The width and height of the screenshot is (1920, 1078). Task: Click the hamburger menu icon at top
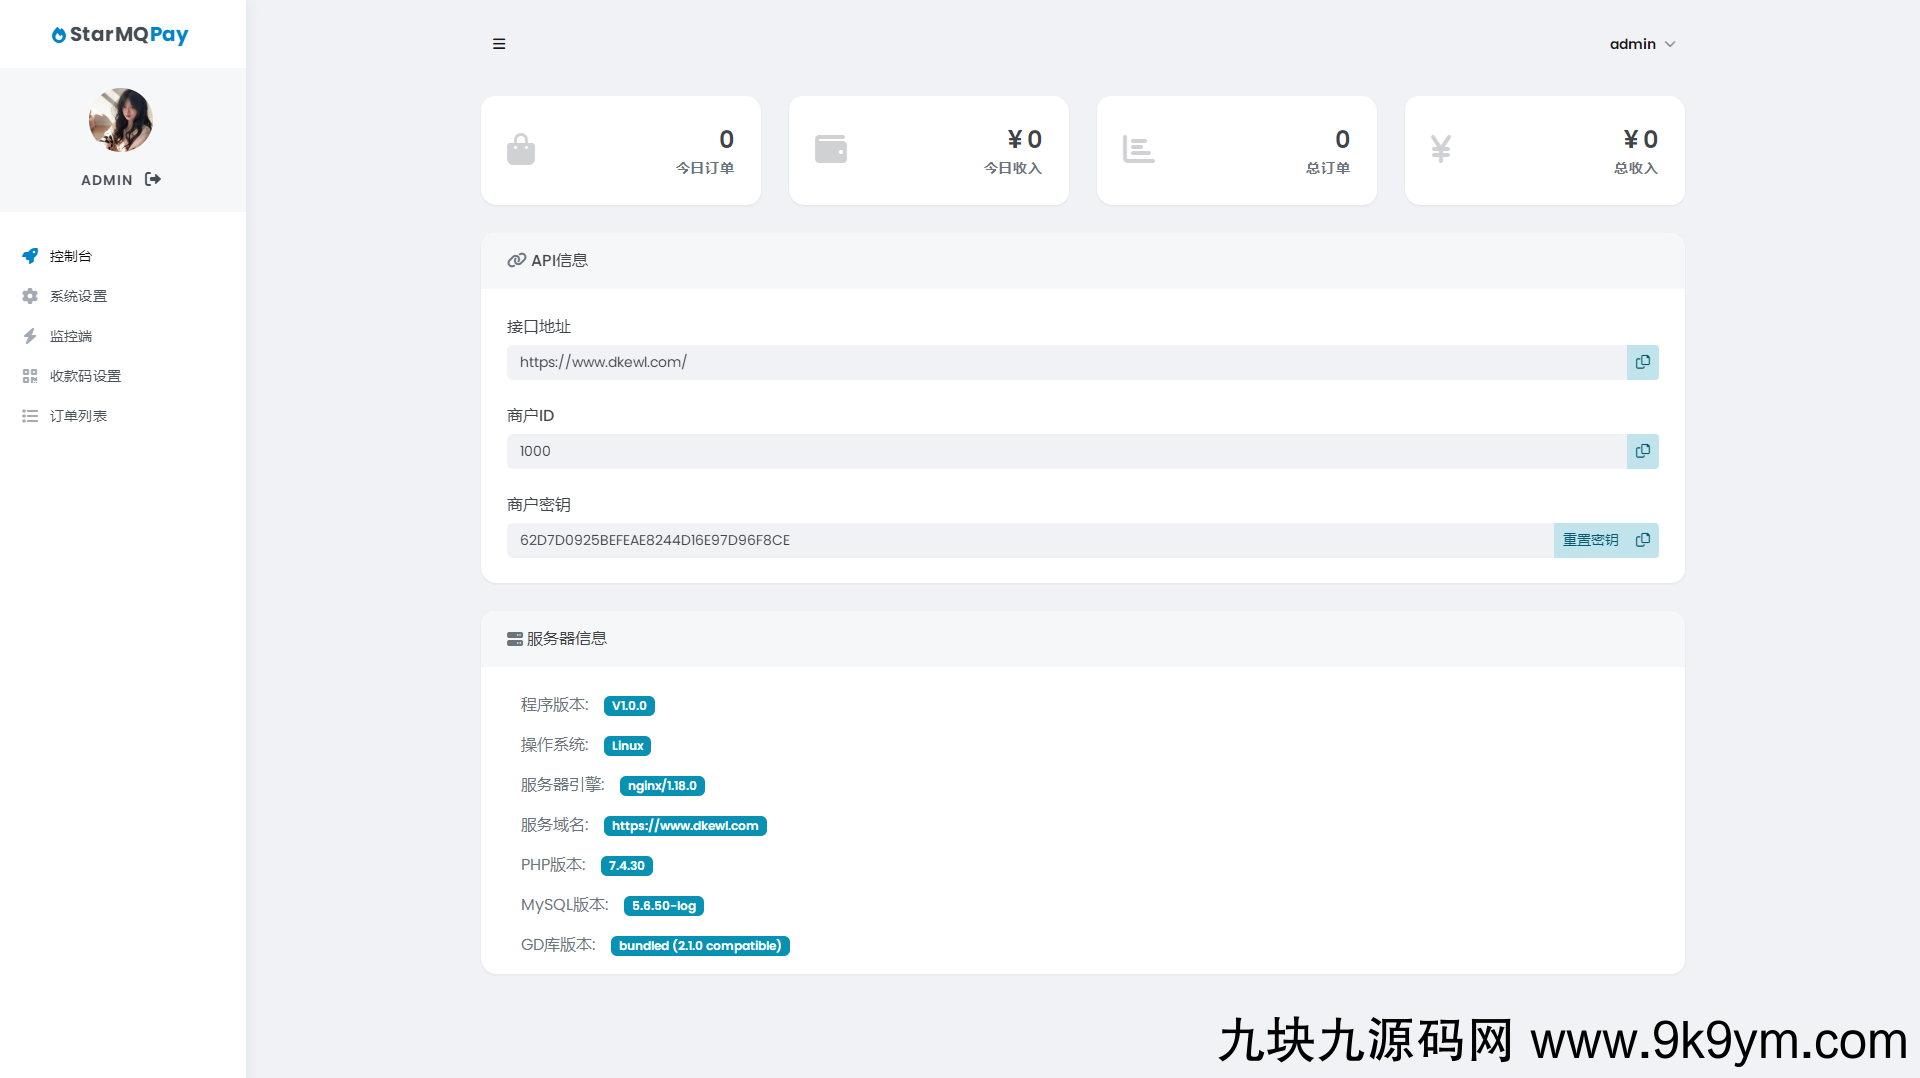499,44
